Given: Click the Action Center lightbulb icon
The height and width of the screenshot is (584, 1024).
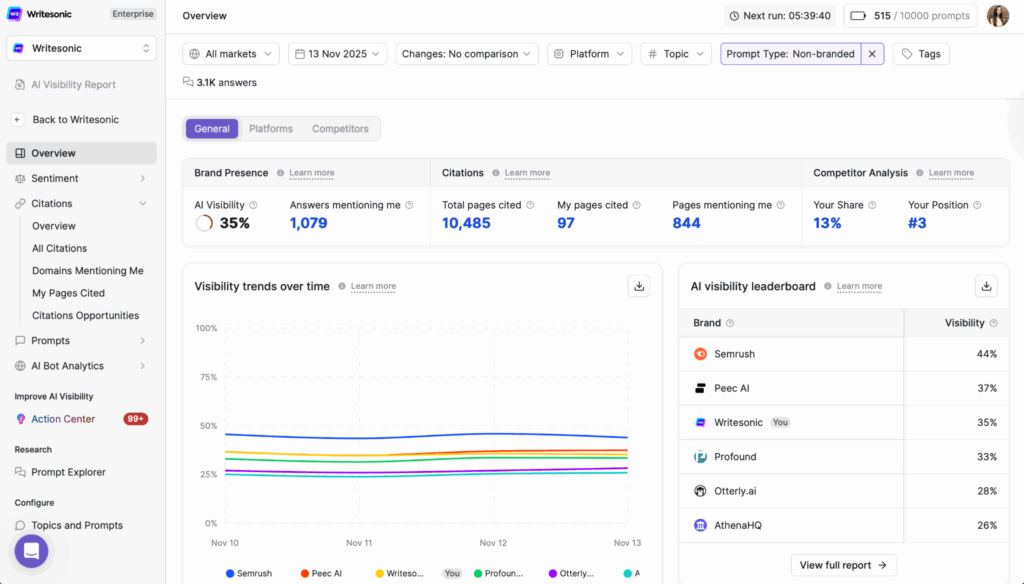Looking at the screenshot, I should coord(22,418).
